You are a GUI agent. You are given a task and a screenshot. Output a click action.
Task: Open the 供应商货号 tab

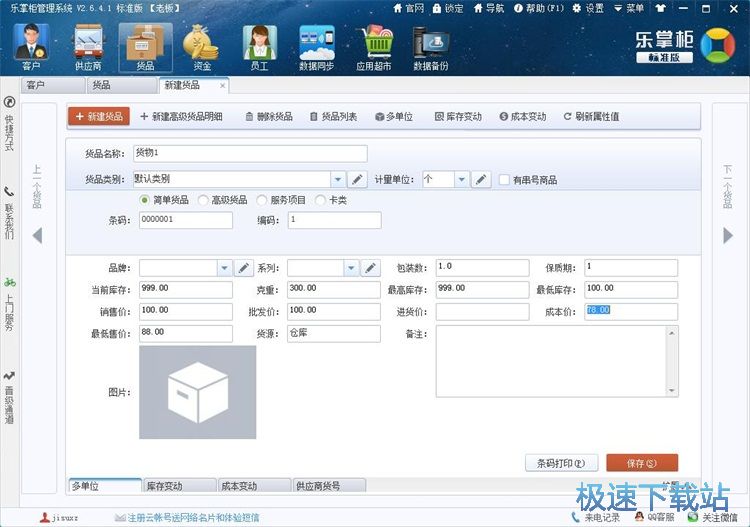[x=329, y=485]
